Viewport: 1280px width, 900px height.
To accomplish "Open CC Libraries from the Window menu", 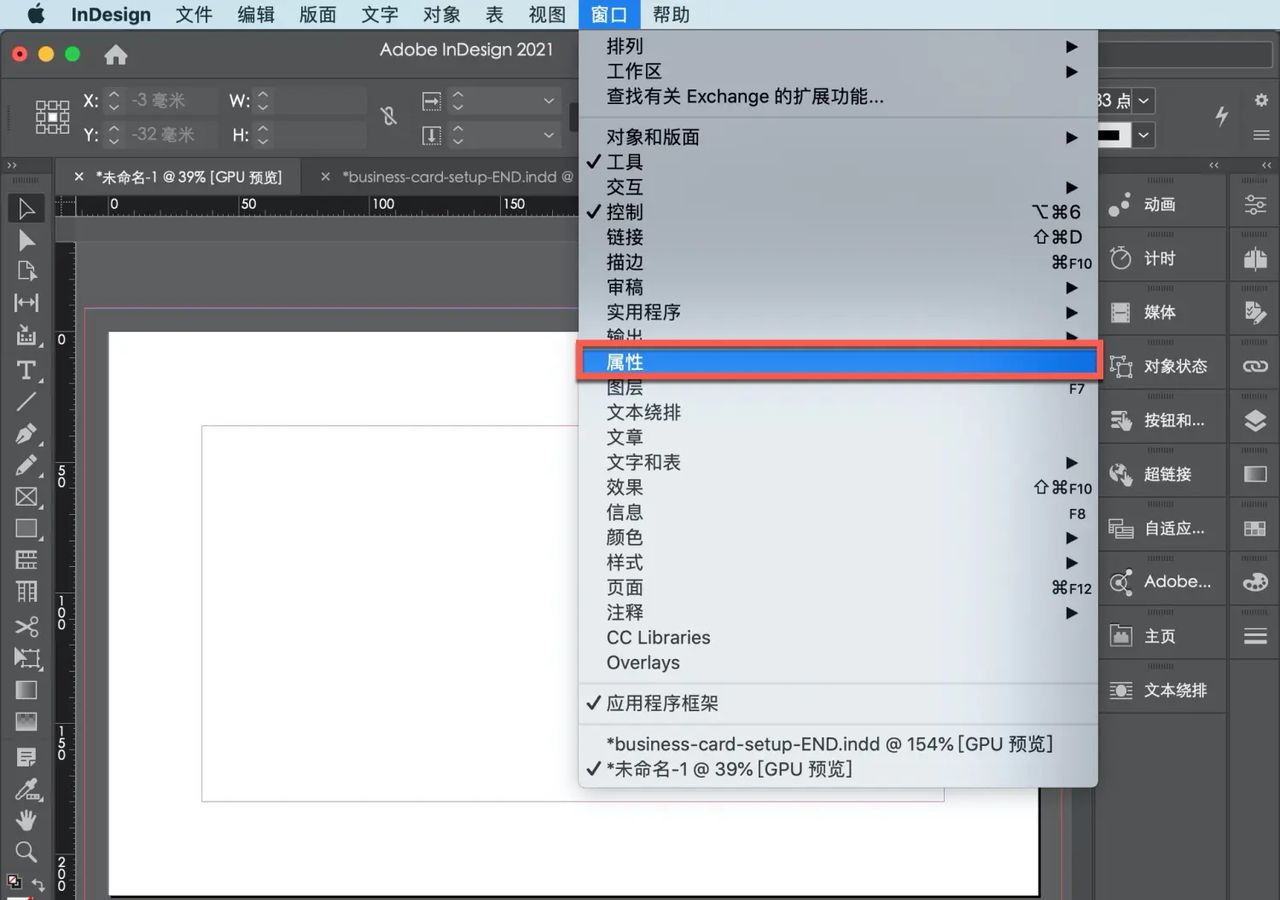I will (x=658, y=637).
